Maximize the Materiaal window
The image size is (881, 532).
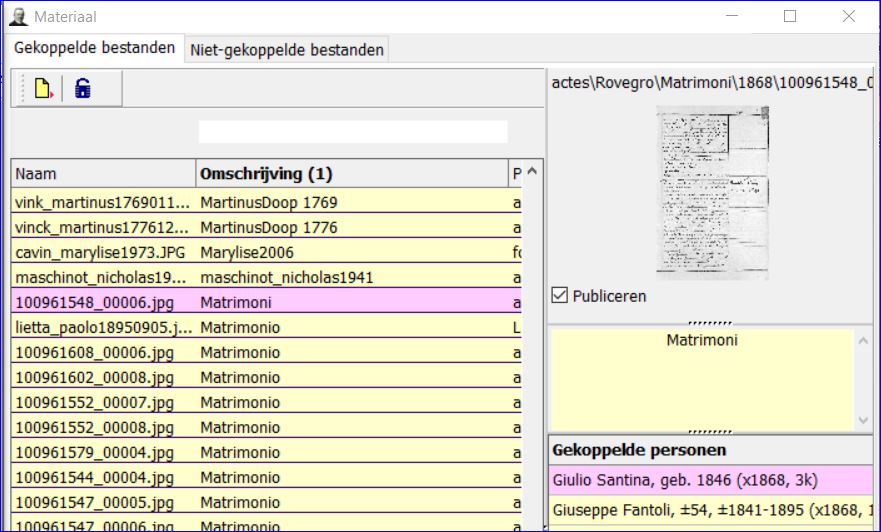point(790,16)
